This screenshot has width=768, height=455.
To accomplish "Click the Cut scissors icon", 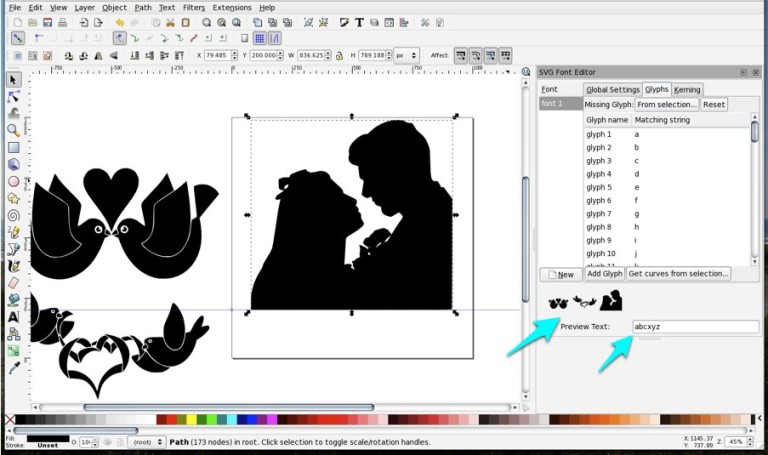I will click(170, 23).
